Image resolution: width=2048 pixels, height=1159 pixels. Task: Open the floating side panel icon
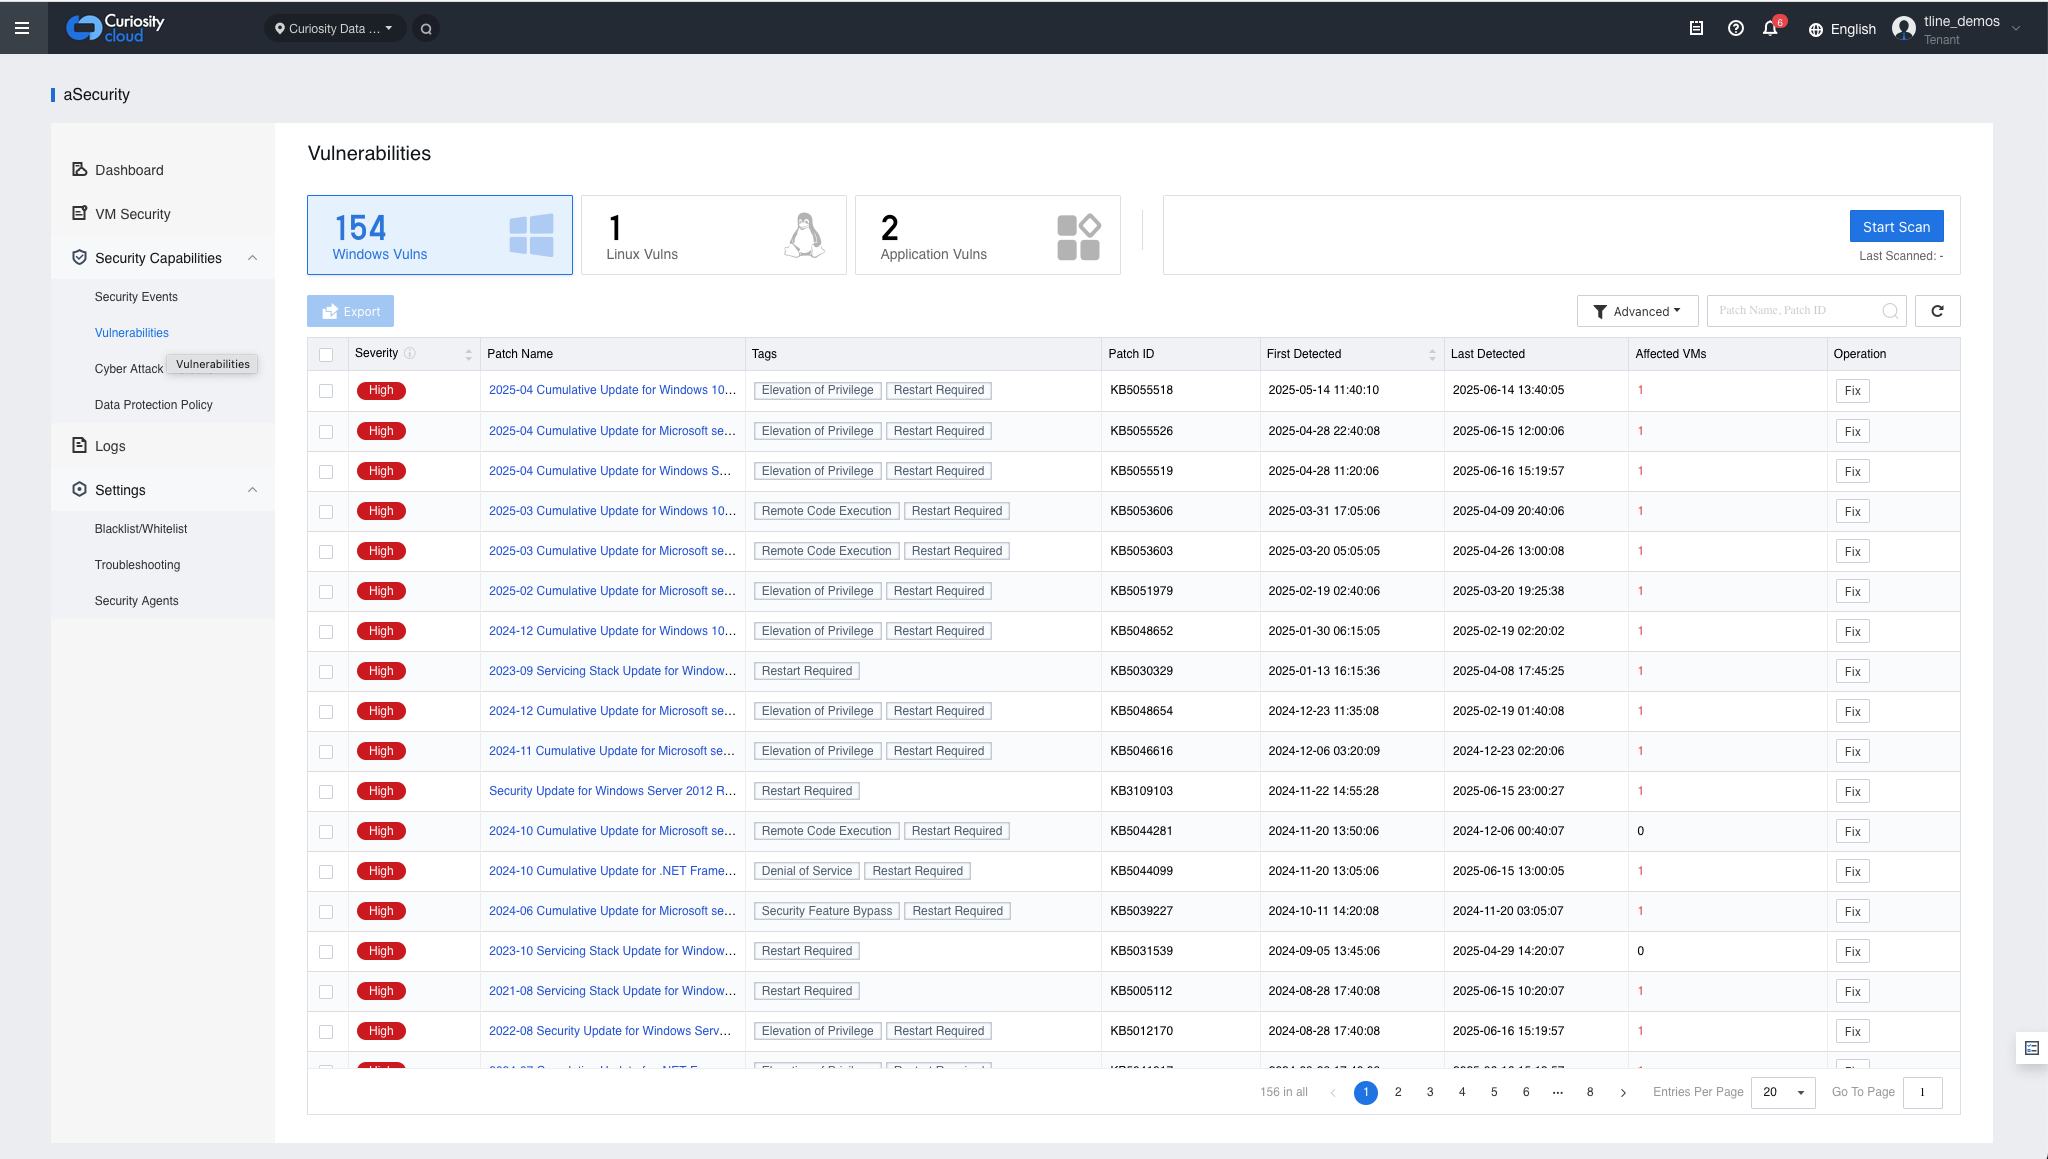coord(2032,1048)
